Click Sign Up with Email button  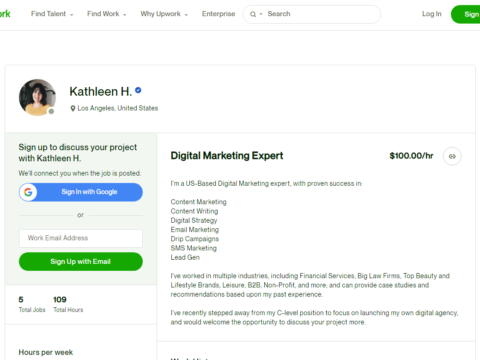coord(81,262)
